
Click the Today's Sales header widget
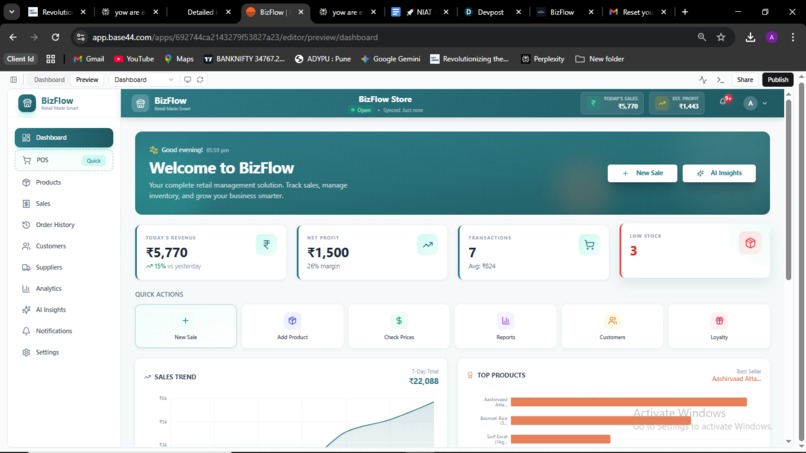(x=613, y=103)
